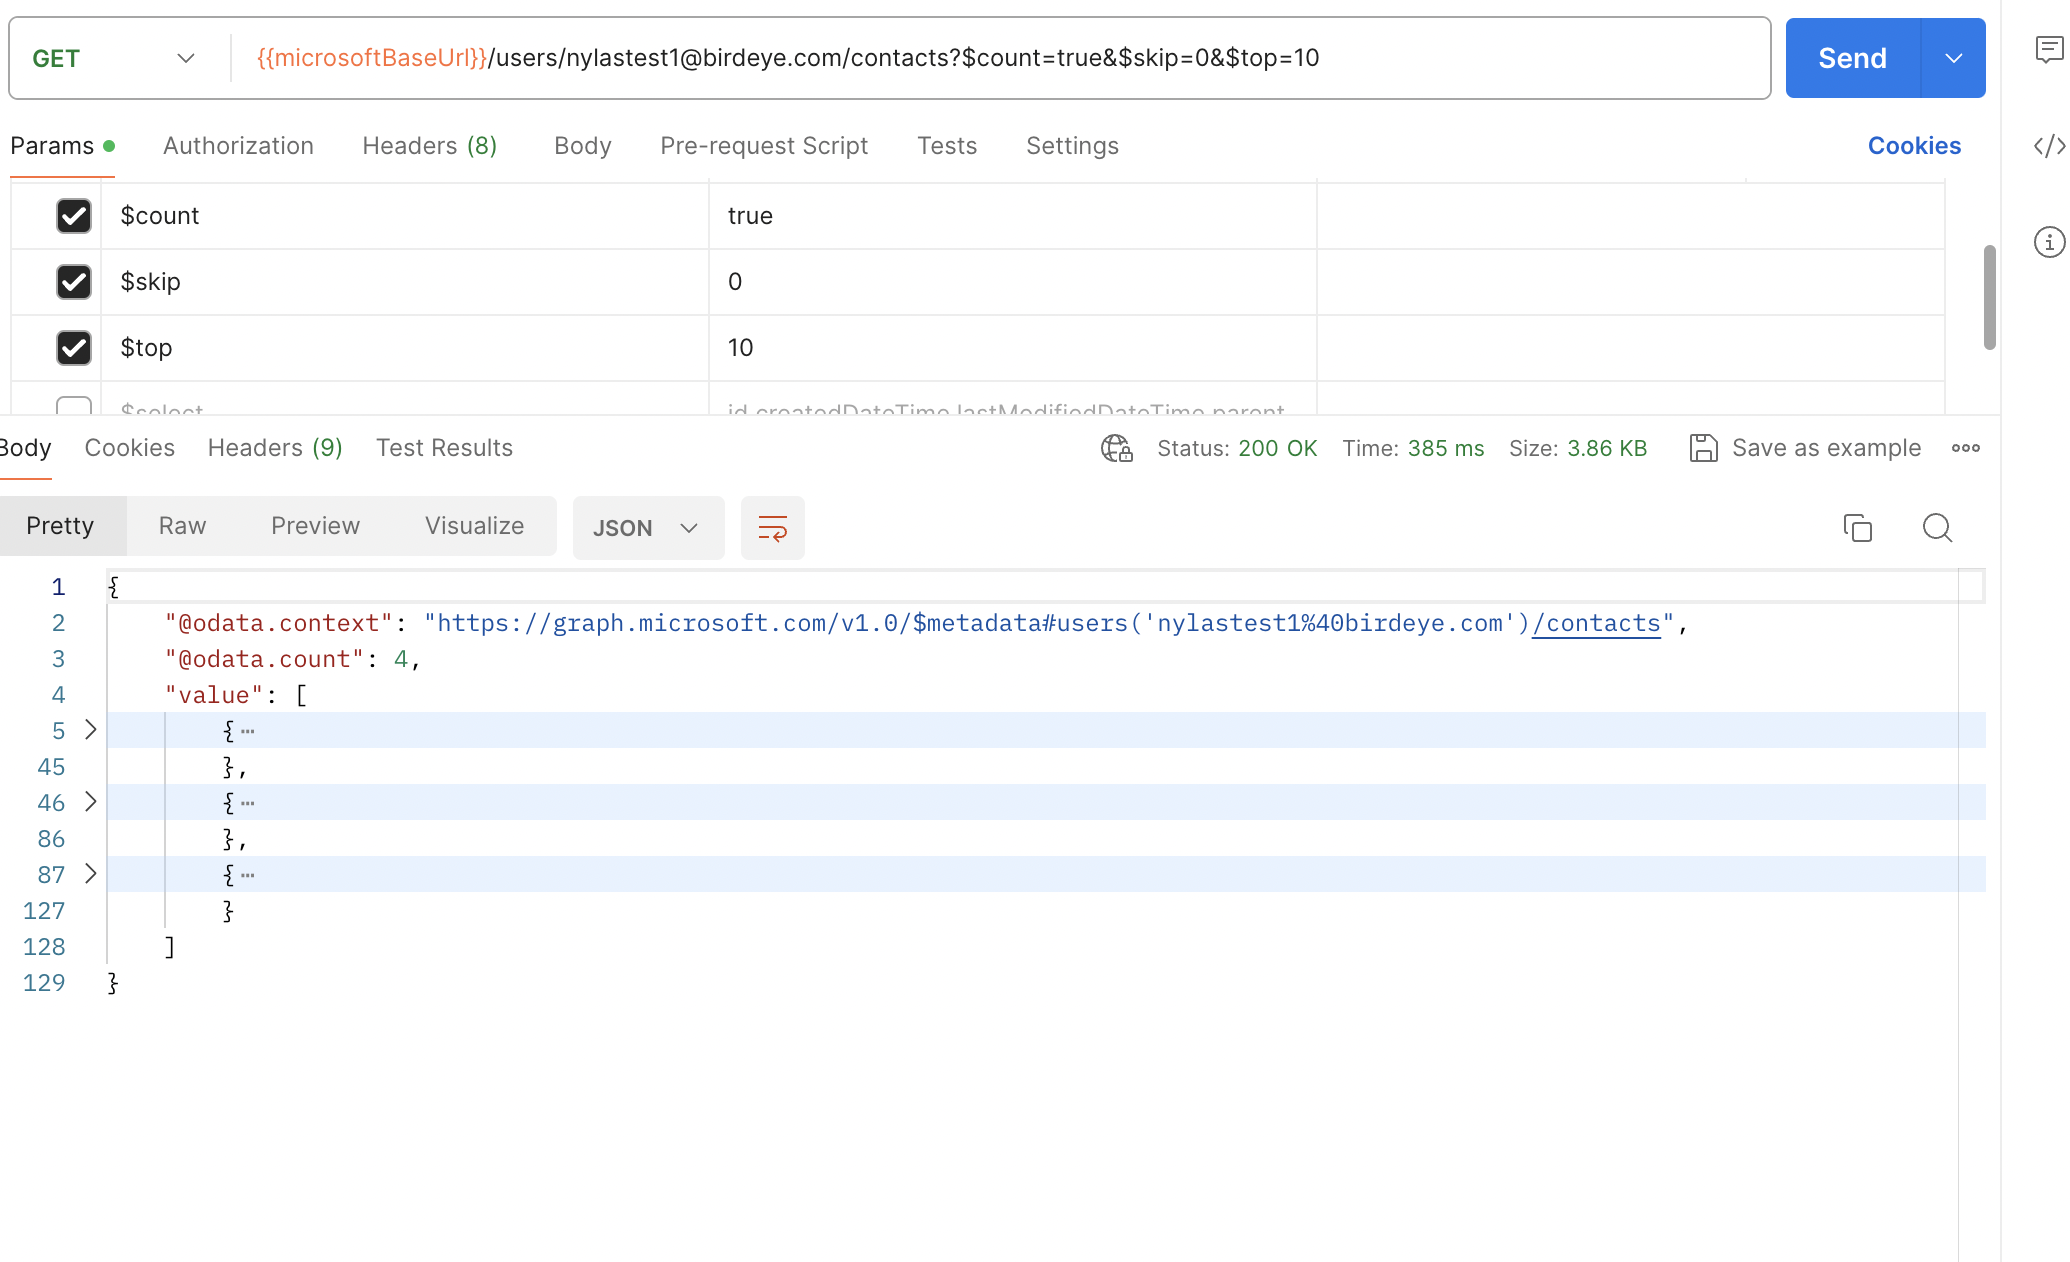
Task: Toggle line wrapping in the response viewer
Action: click(x=772, y=528)
